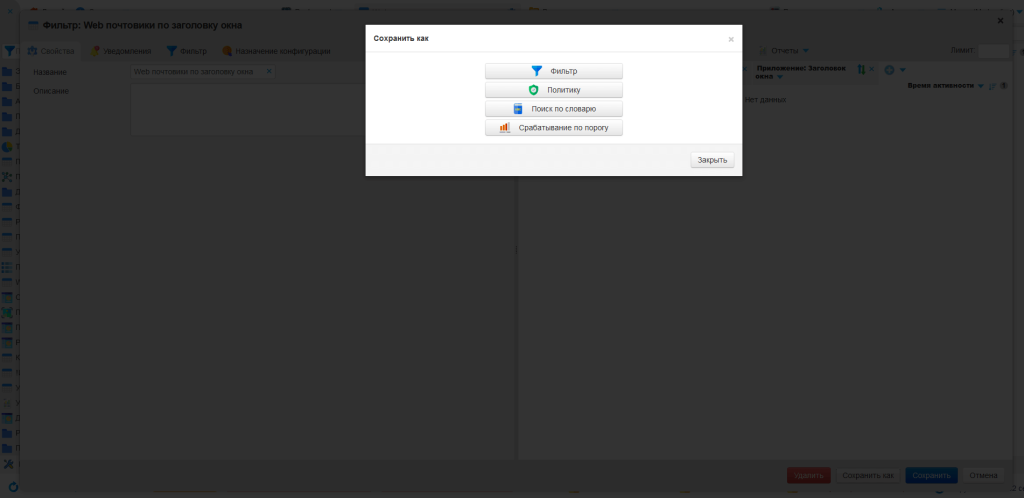
Task: Pick Срабатывание по порогу option
Action: pos(554,128)
